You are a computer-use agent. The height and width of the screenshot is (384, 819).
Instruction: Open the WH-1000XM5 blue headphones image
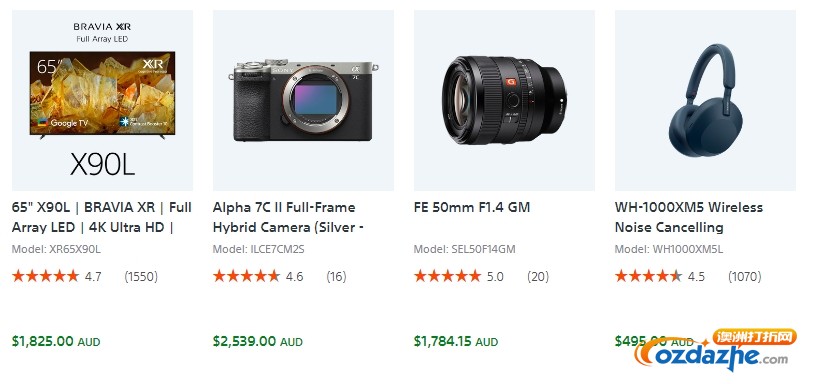pyautogui.click(x=705, y=100)
